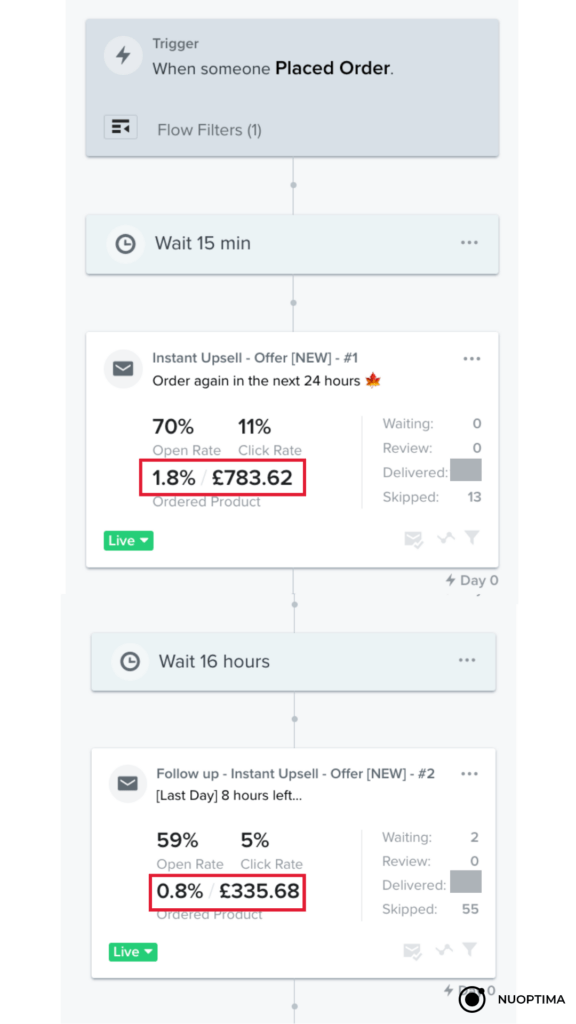
Task: Open three-dot menu on Instant Upsell #1
Action: 472,359
